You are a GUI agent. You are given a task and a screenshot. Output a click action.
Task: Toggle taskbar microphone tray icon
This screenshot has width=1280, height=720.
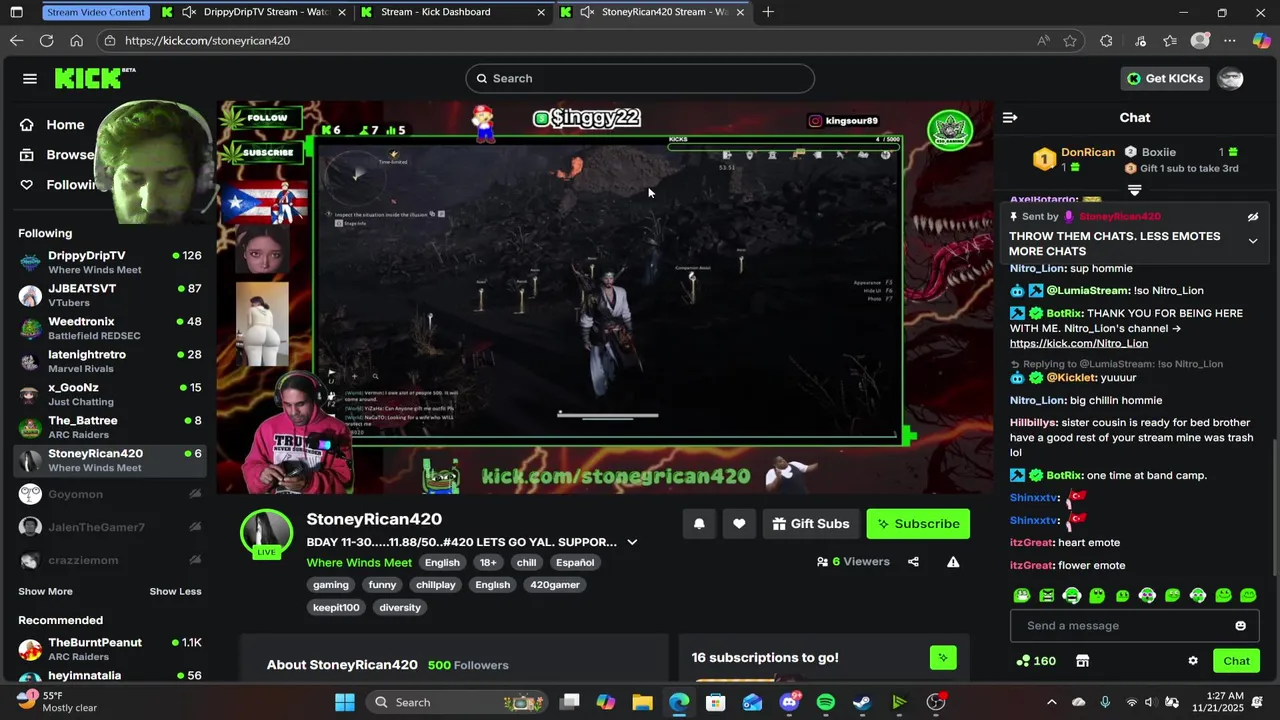point(1105,702)
